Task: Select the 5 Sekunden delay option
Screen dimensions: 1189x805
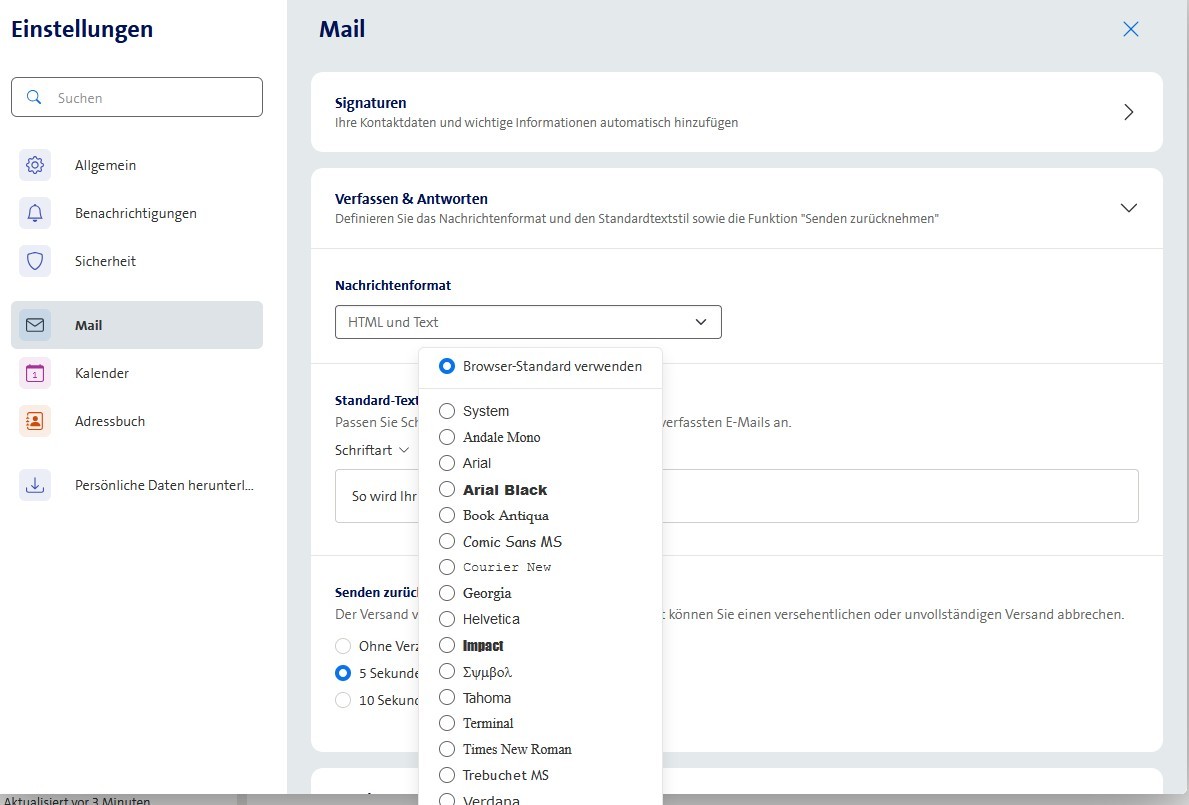Action: click(343, 673)
